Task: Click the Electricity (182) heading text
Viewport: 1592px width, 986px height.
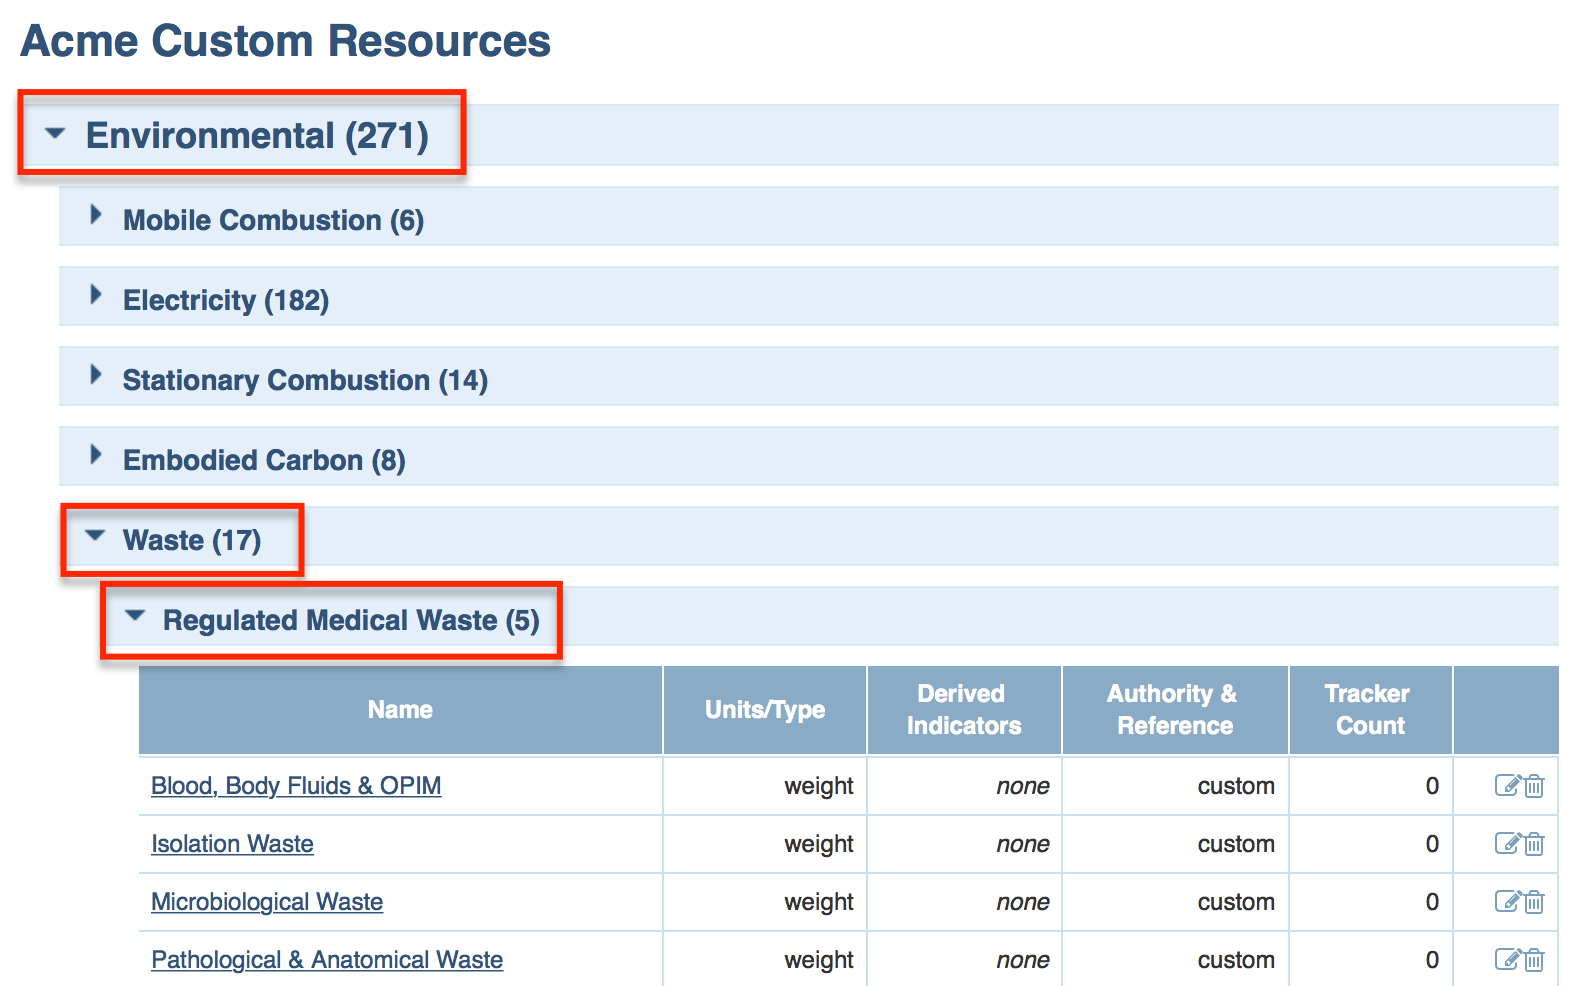Action: tap(226, 300)
